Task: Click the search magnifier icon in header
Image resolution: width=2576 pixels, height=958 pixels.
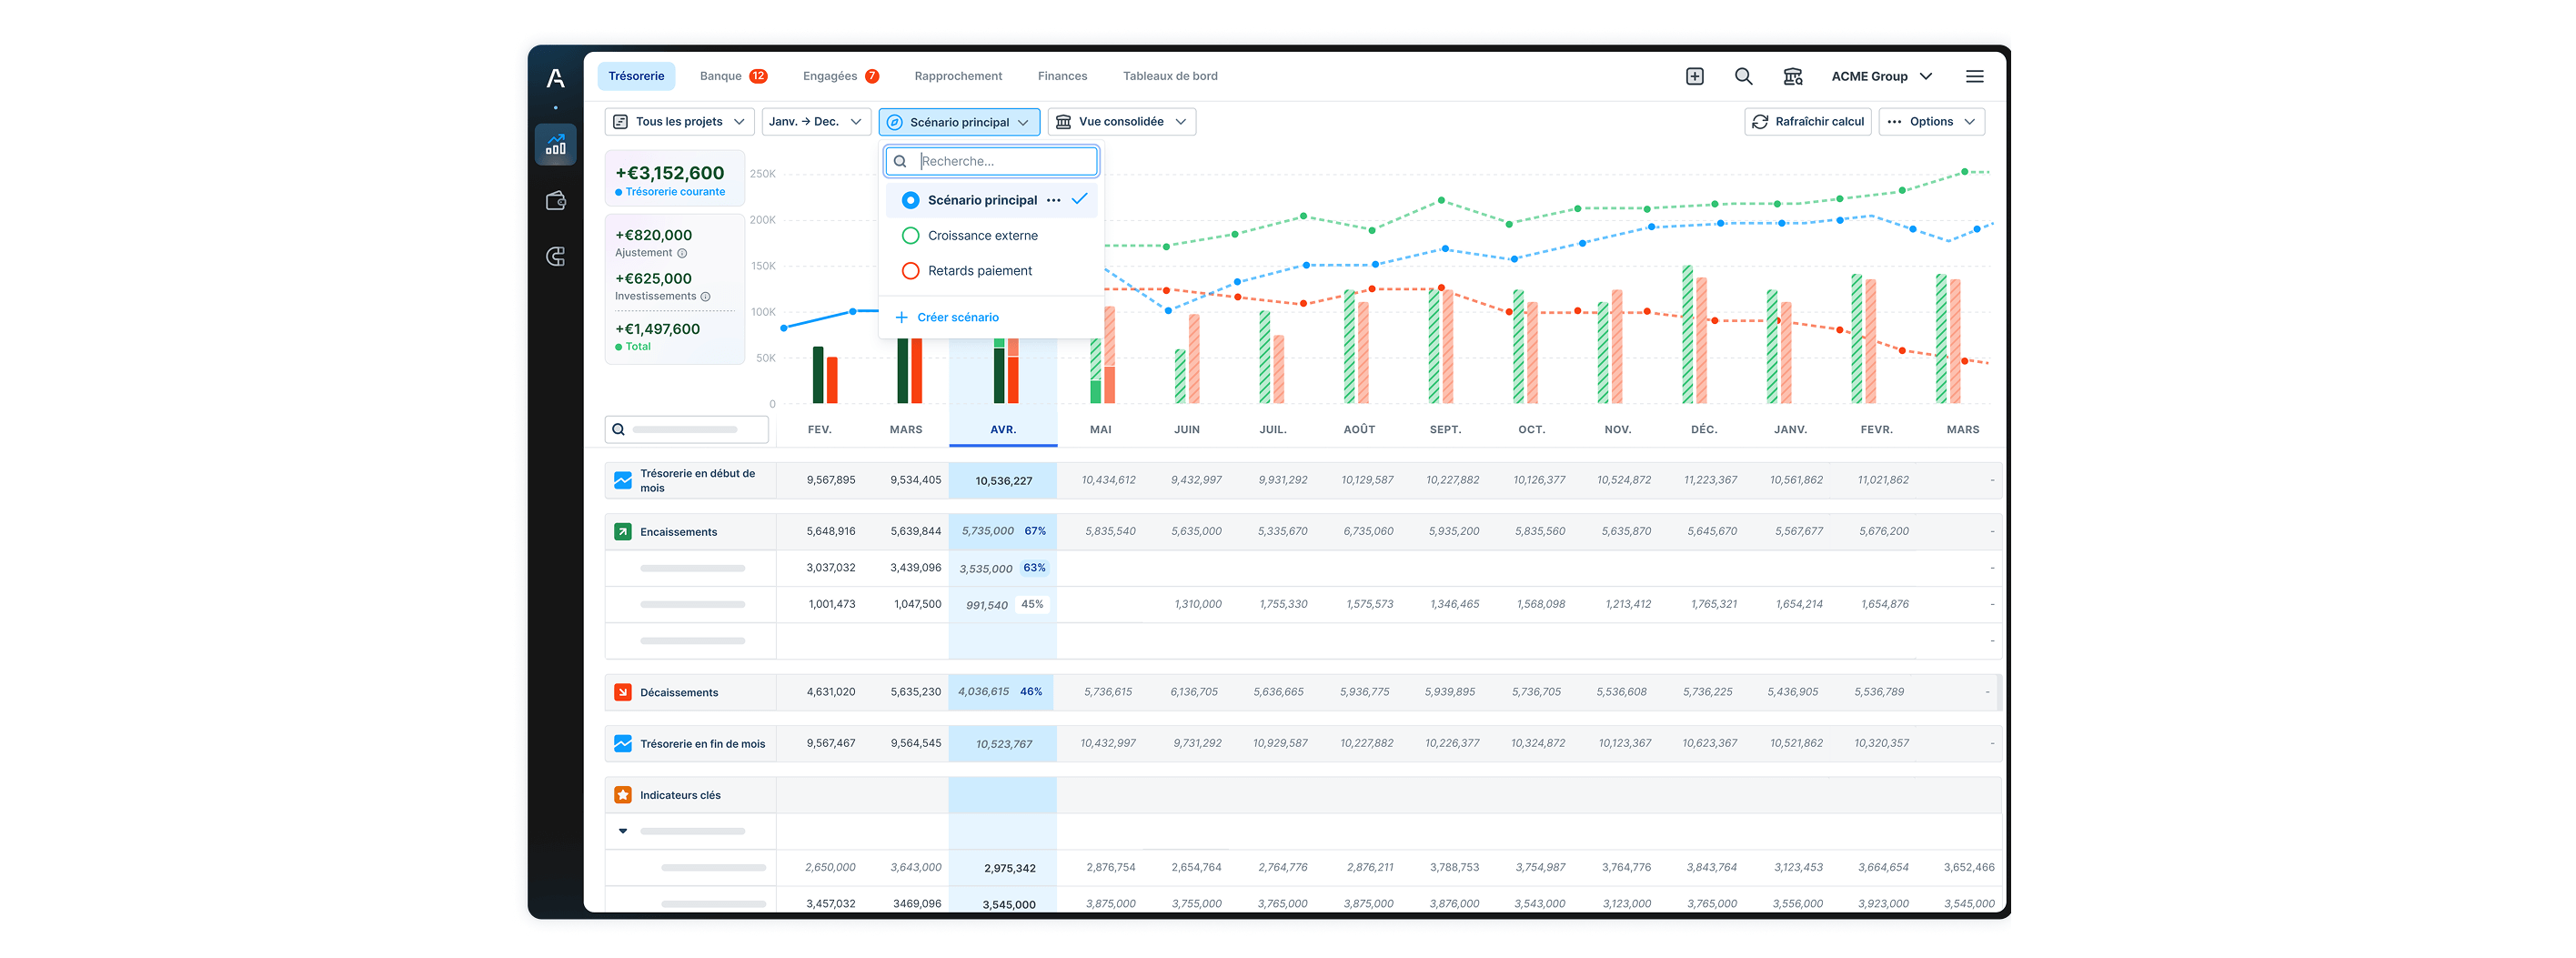Action: click(x=1743, y=75)
